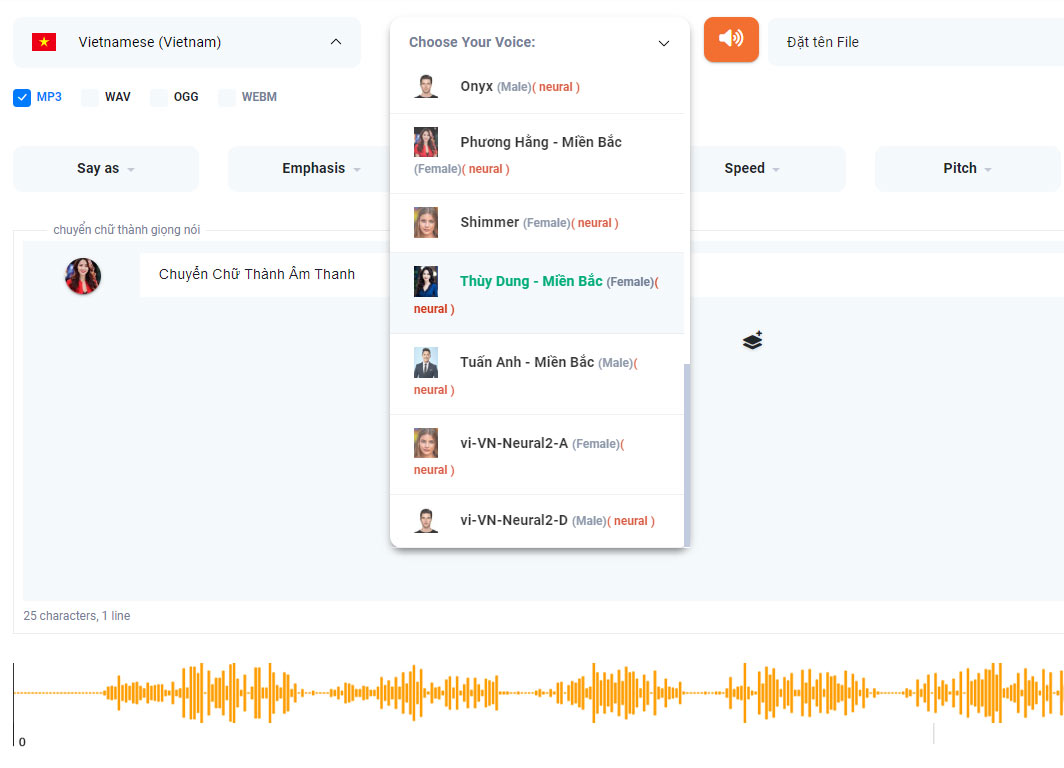Open the Pitch dropdown
Image resolution: width=1064 pixels, height=768 pixels.
(967, 168)
